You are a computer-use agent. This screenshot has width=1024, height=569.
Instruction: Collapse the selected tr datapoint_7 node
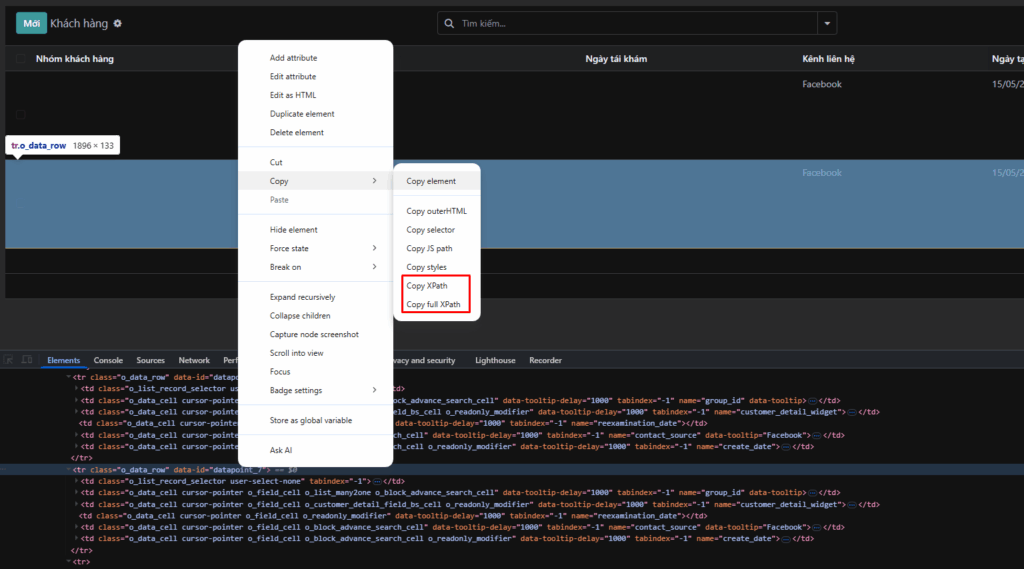coord(69,470)
